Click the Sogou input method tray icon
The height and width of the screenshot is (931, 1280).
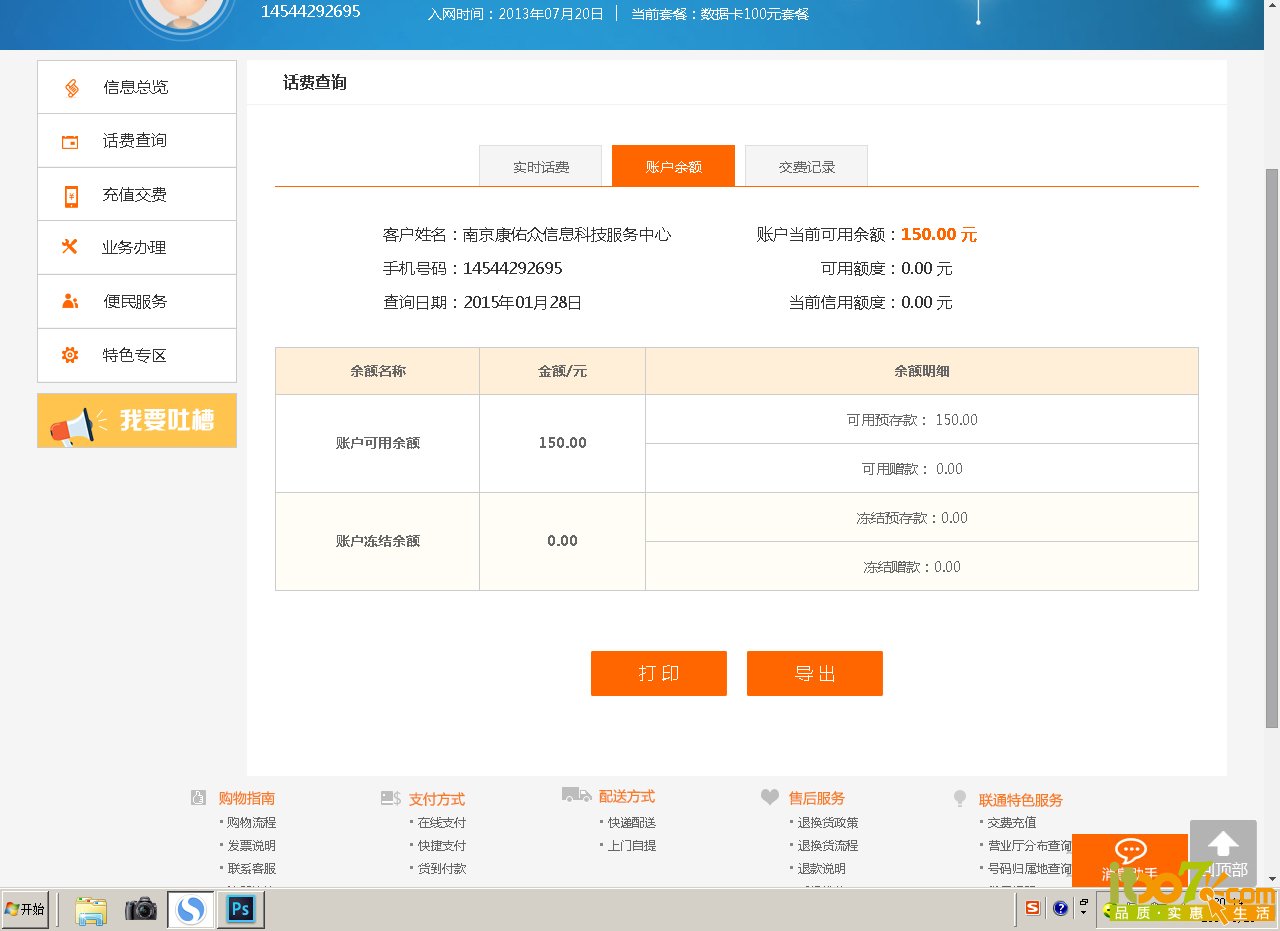[x=1033, y=908]
